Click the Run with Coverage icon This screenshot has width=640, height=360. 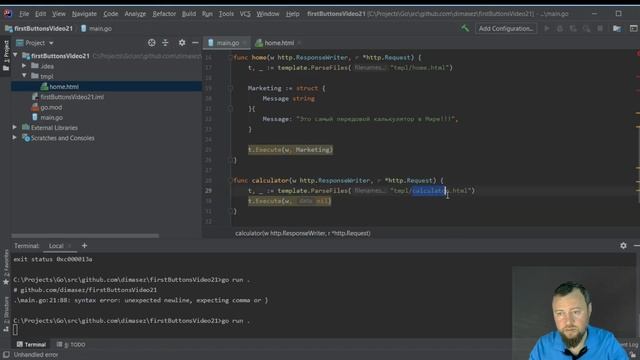tap(573, 29)
